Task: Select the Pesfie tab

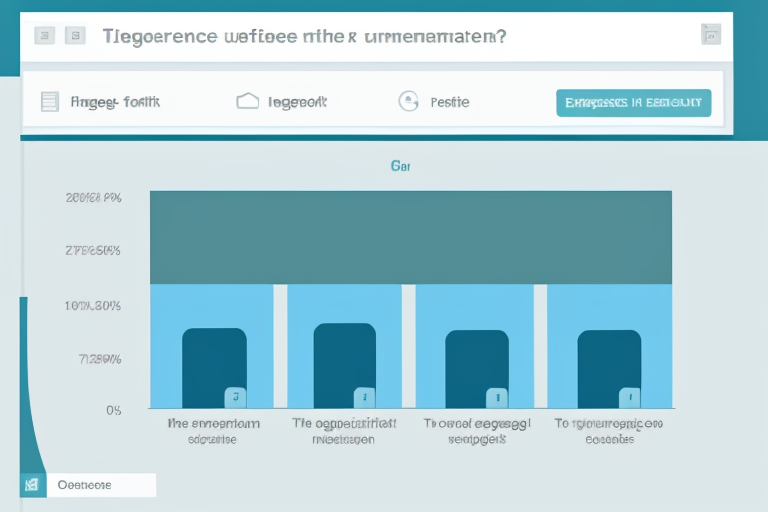Action: [x=449, y=102]
